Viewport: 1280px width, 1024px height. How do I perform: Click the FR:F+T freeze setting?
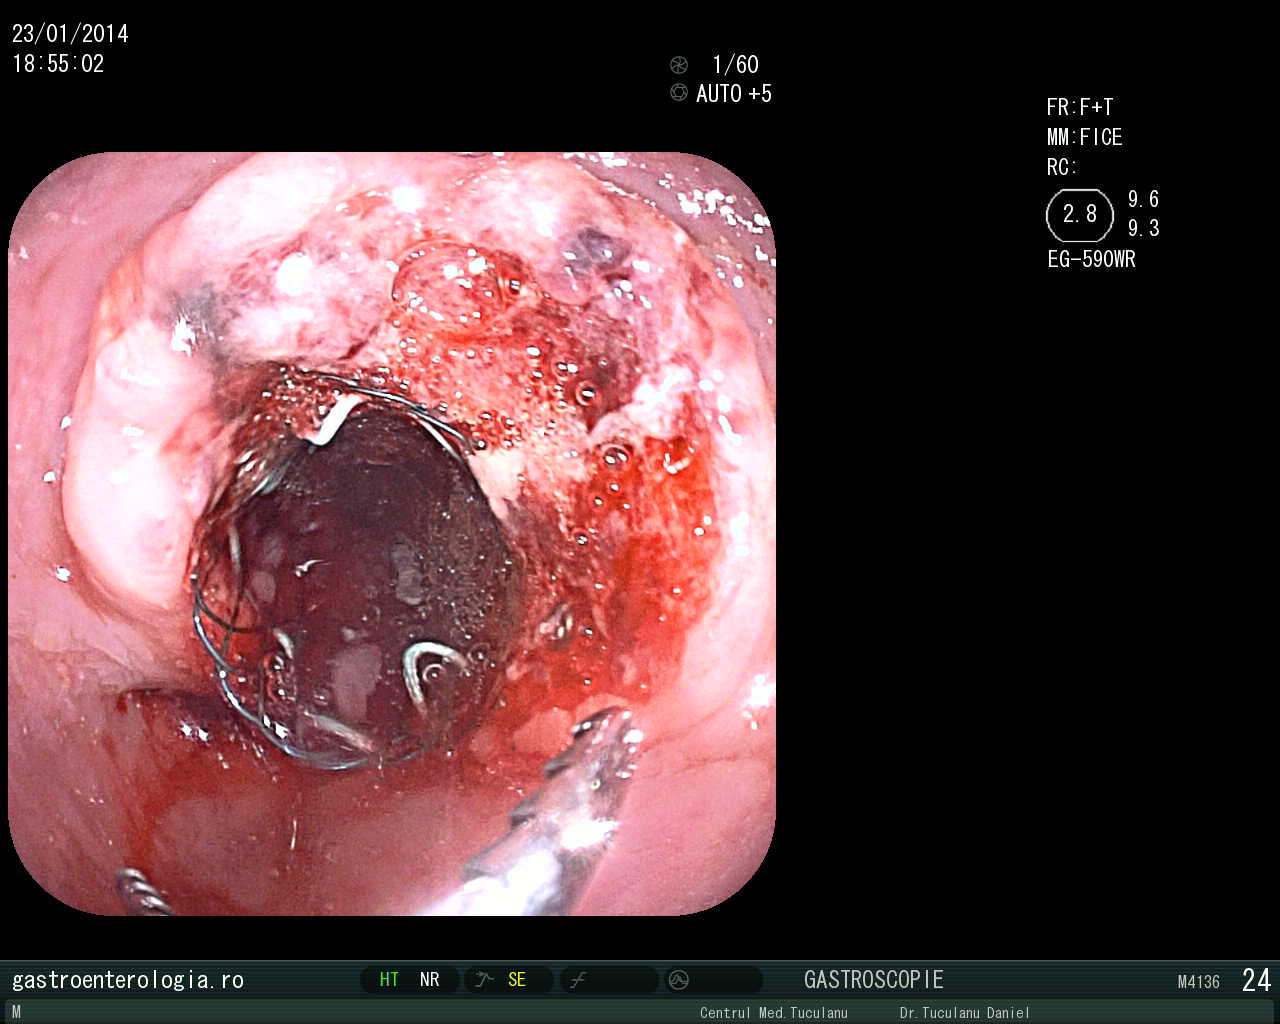click(x=1080, y=107)
